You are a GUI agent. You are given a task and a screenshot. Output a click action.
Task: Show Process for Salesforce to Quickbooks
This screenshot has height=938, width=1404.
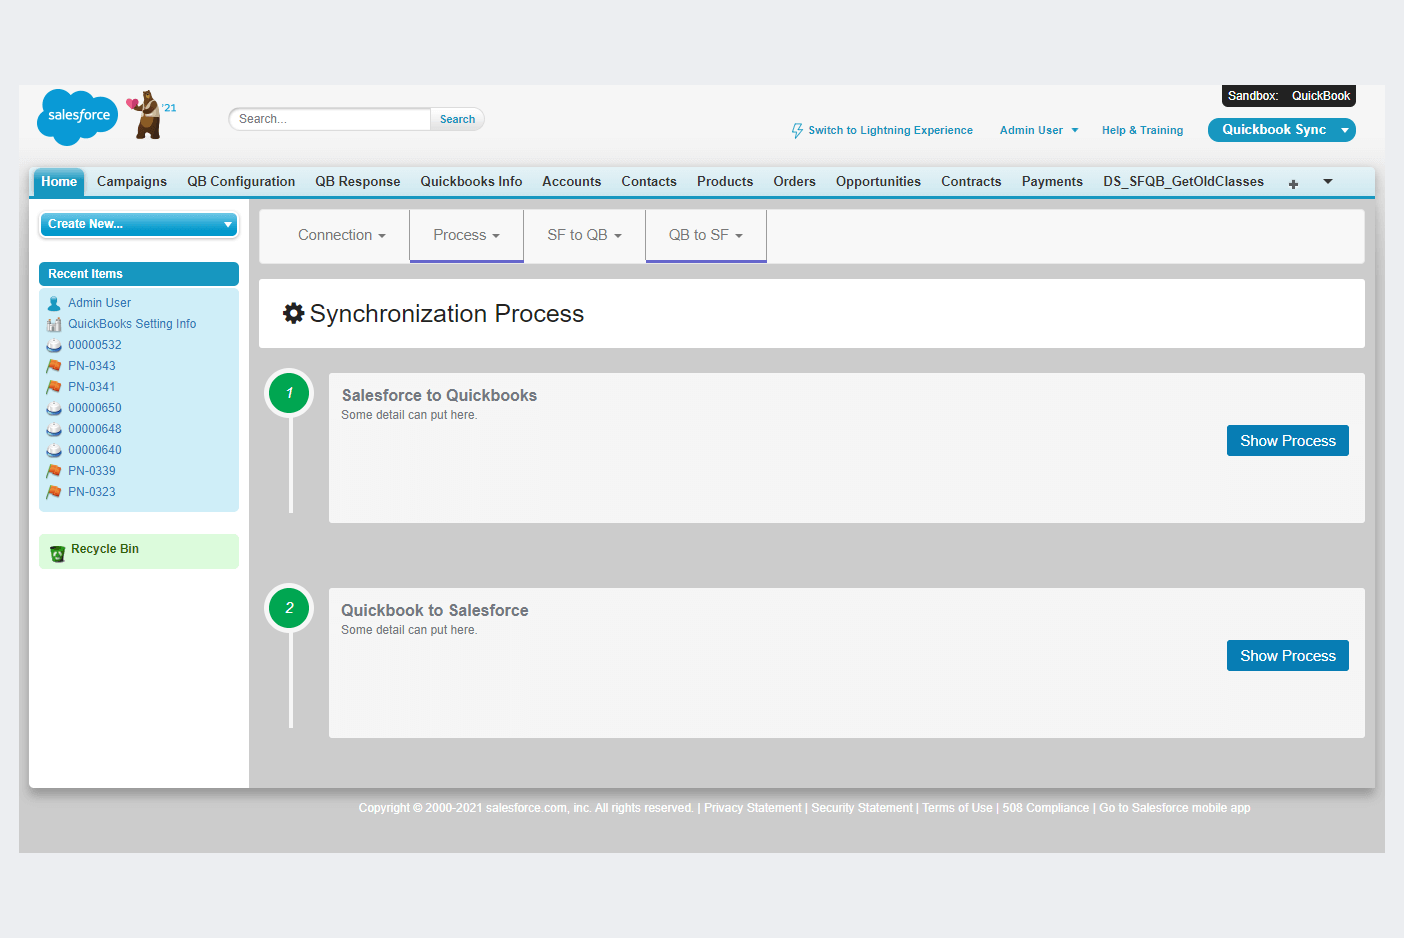pos(1287,441)
